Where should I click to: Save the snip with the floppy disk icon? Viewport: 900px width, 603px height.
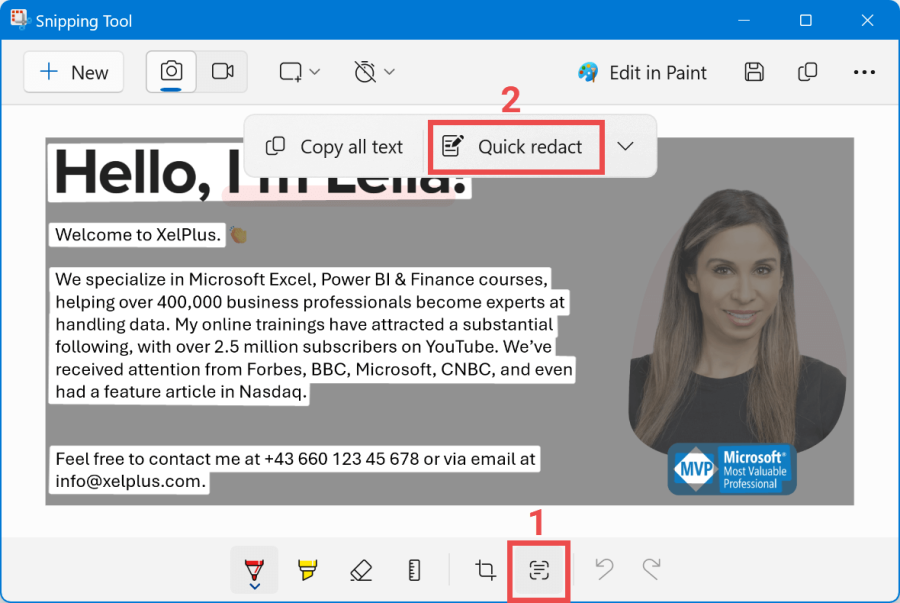click(x=754, y=72)
